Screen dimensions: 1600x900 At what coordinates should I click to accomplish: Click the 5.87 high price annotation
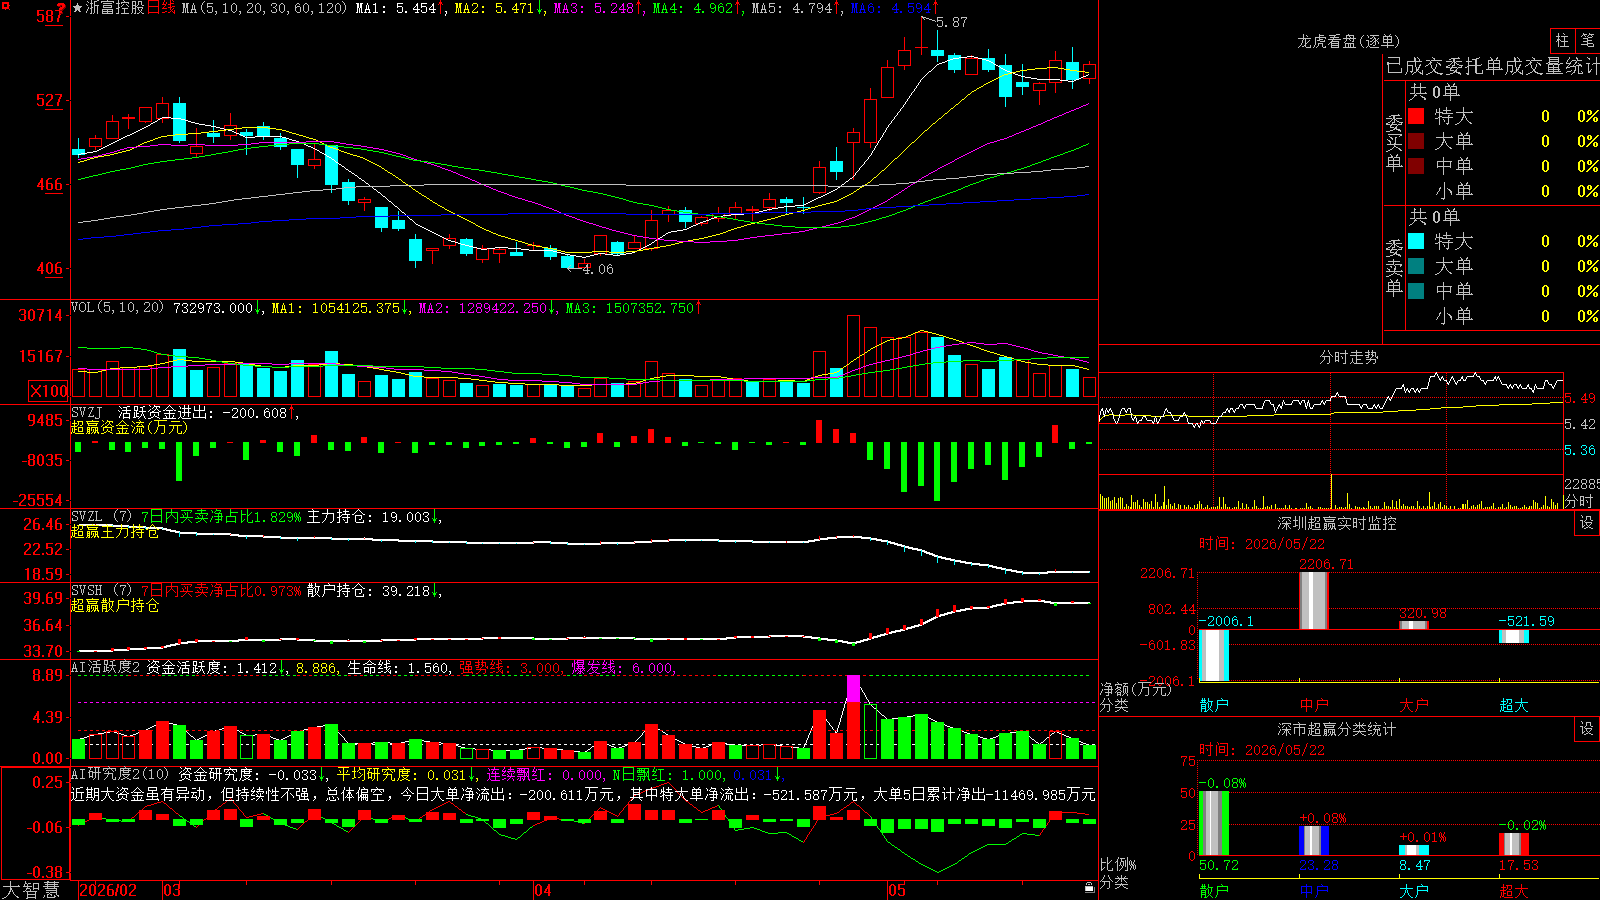[x=952, y=22]
